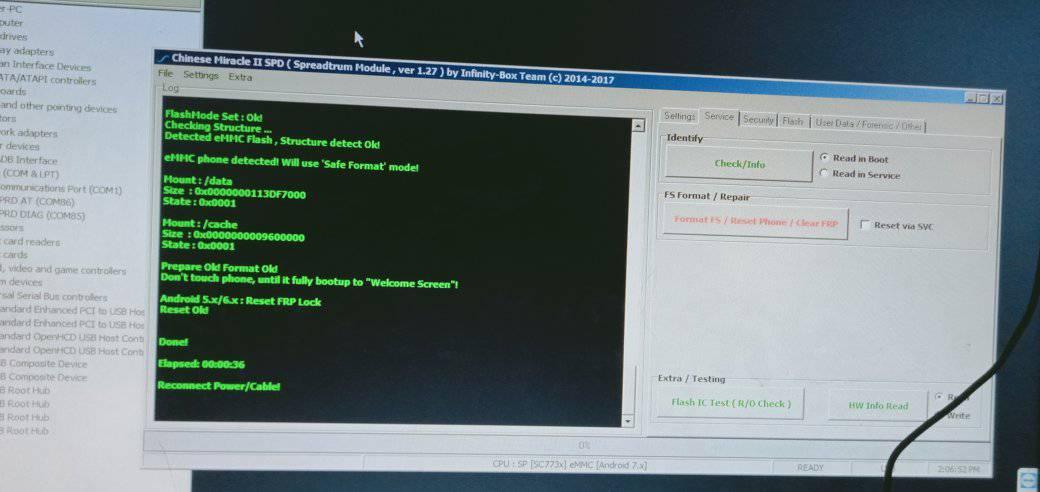This screenshot has height=492, width=1040.
Task: Click 'Done!' log line
Action: 173,342
